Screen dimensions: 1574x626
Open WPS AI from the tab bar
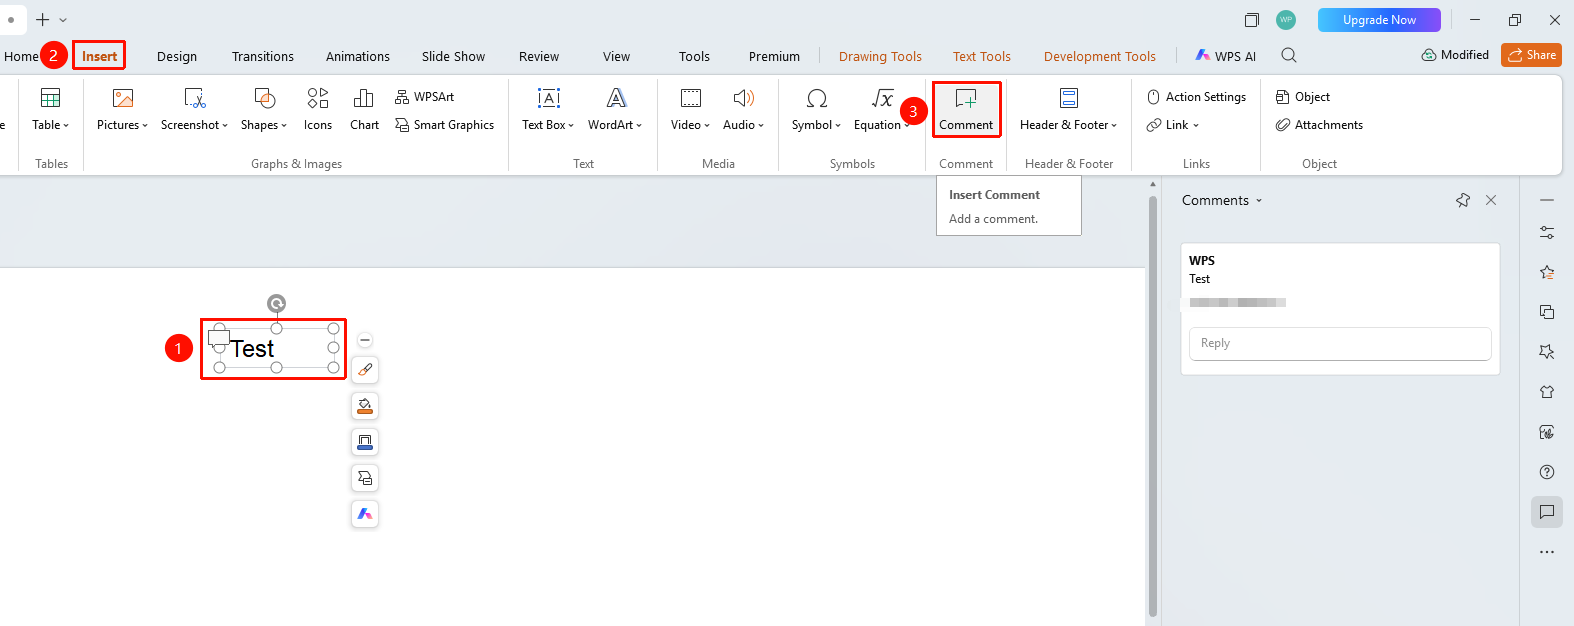[x=1226, y=56]
